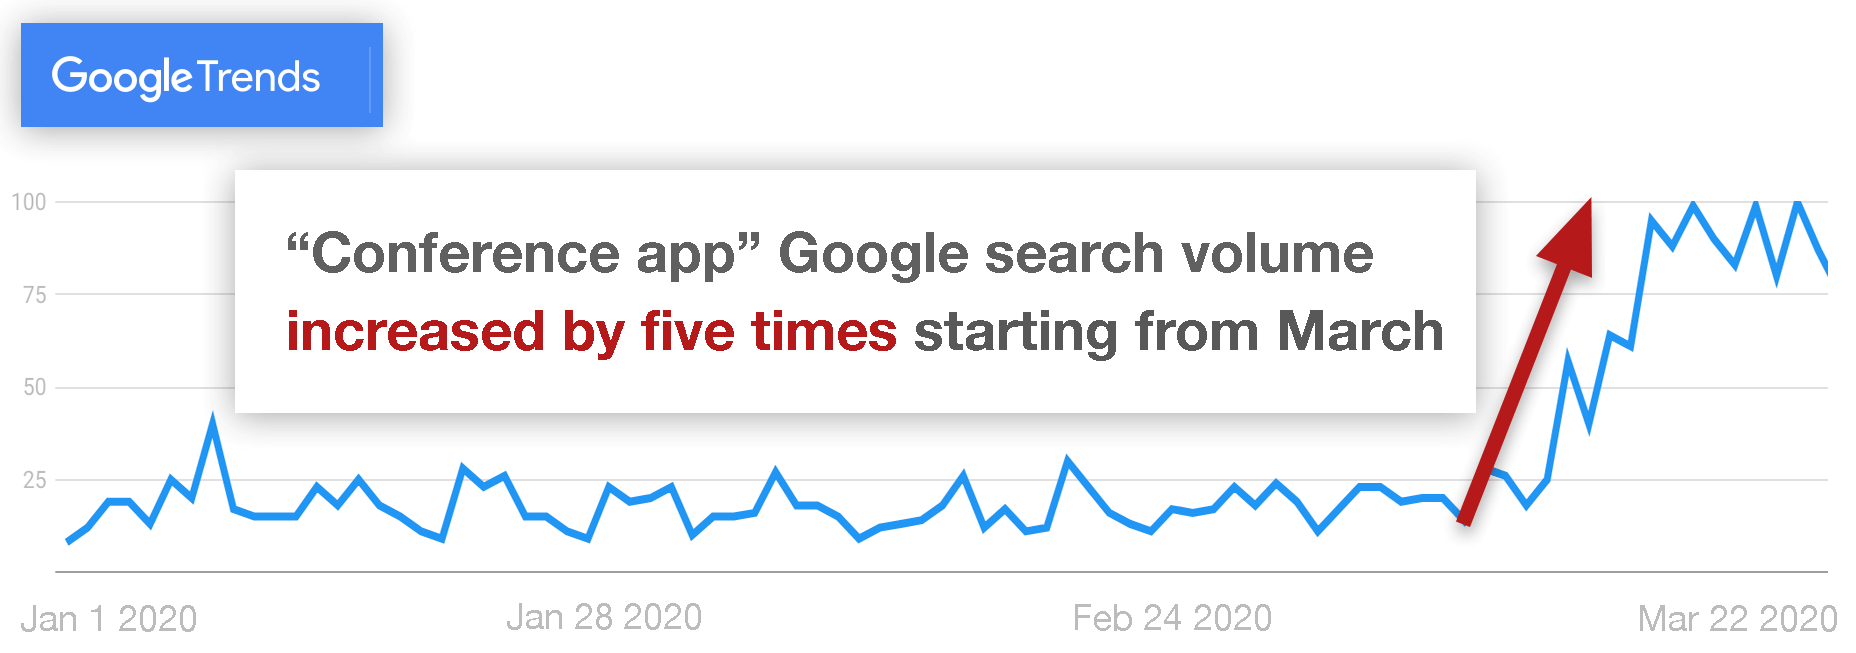The width and height of the screenshot is (1856, 653).
Task: Click the "Conference app" quoted phrase
Action: 523,253
